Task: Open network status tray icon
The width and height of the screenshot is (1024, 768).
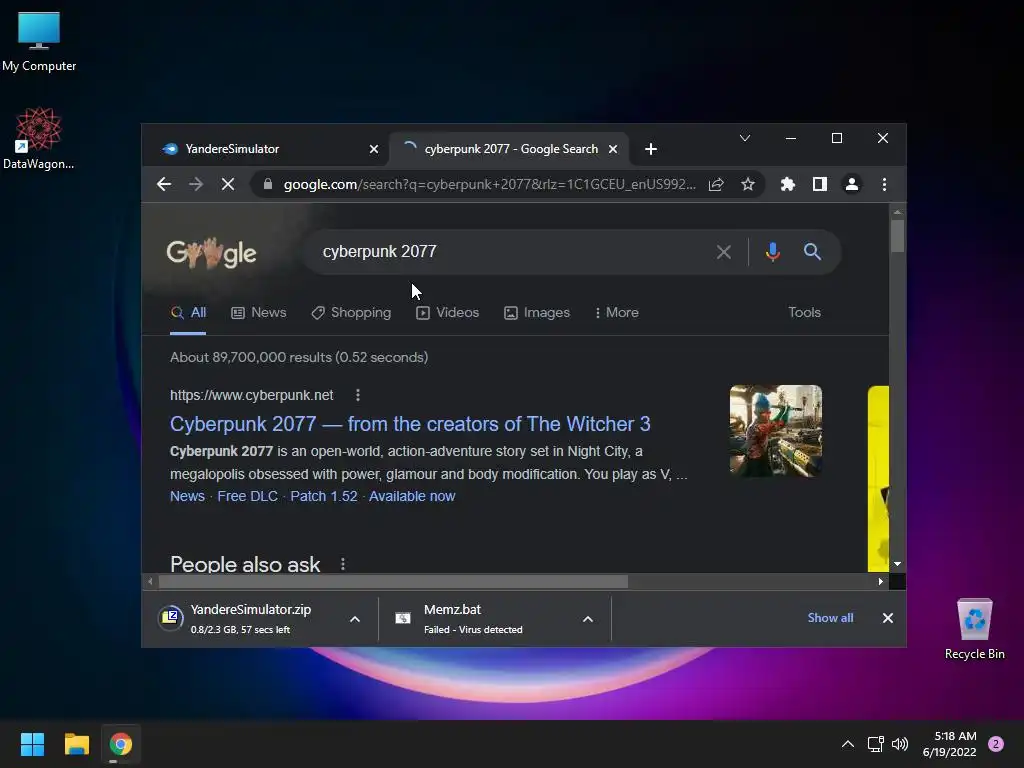Action: pos(875,744)
